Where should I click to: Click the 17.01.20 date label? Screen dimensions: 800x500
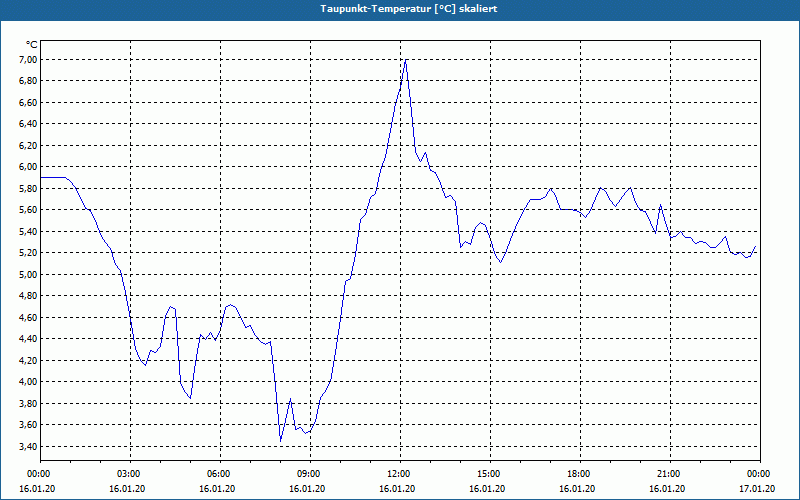pos(757,489)
